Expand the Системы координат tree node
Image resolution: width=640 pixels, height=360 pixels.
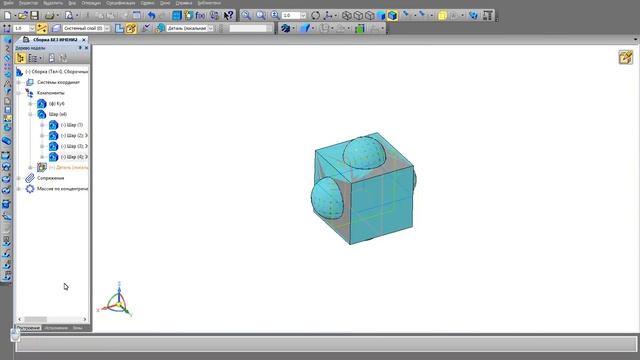tap(18, 82)
